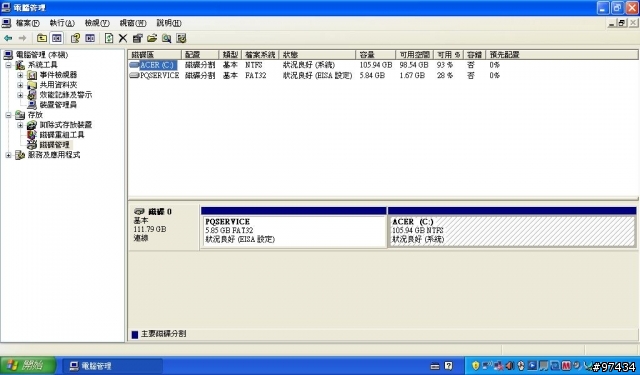This screenshot has width=640, height=375.
Task: Click the Refresh toolbar icon
Action: point(109,38)
